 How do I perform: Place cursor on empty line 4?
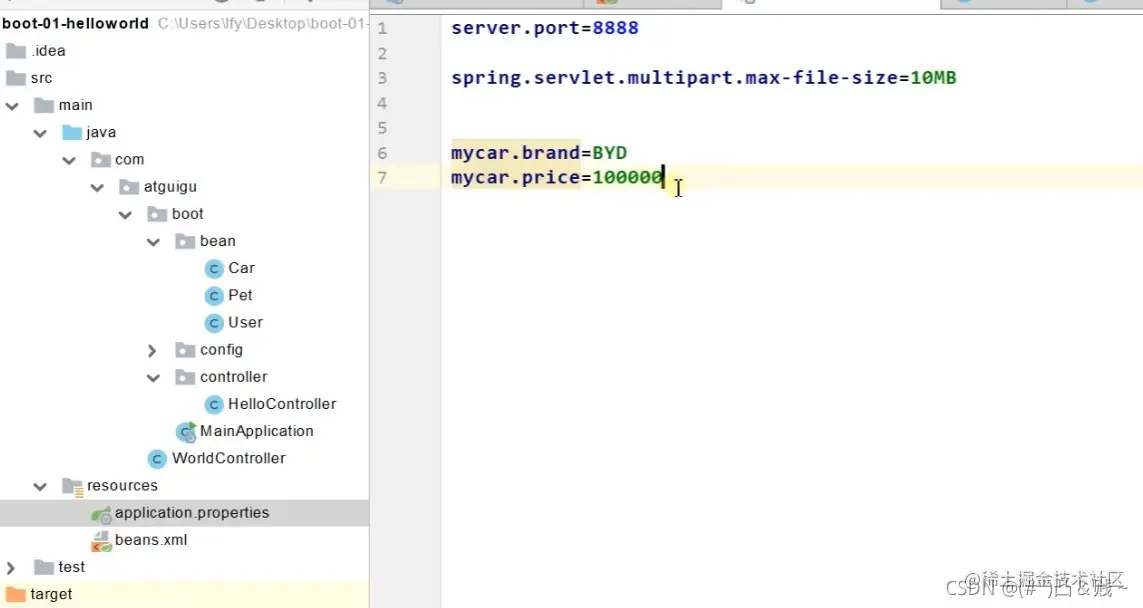point(792,103)
